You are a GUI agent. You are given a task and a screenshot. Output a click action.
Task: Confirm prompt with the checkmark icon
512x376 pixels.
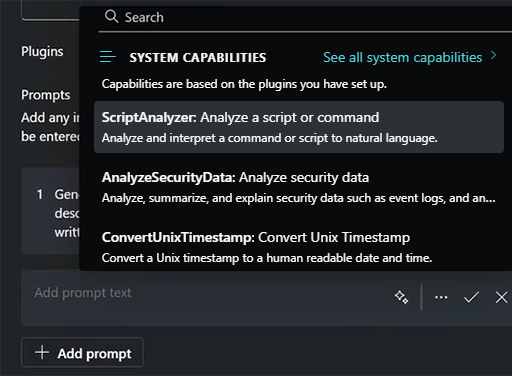click(471, 297)
